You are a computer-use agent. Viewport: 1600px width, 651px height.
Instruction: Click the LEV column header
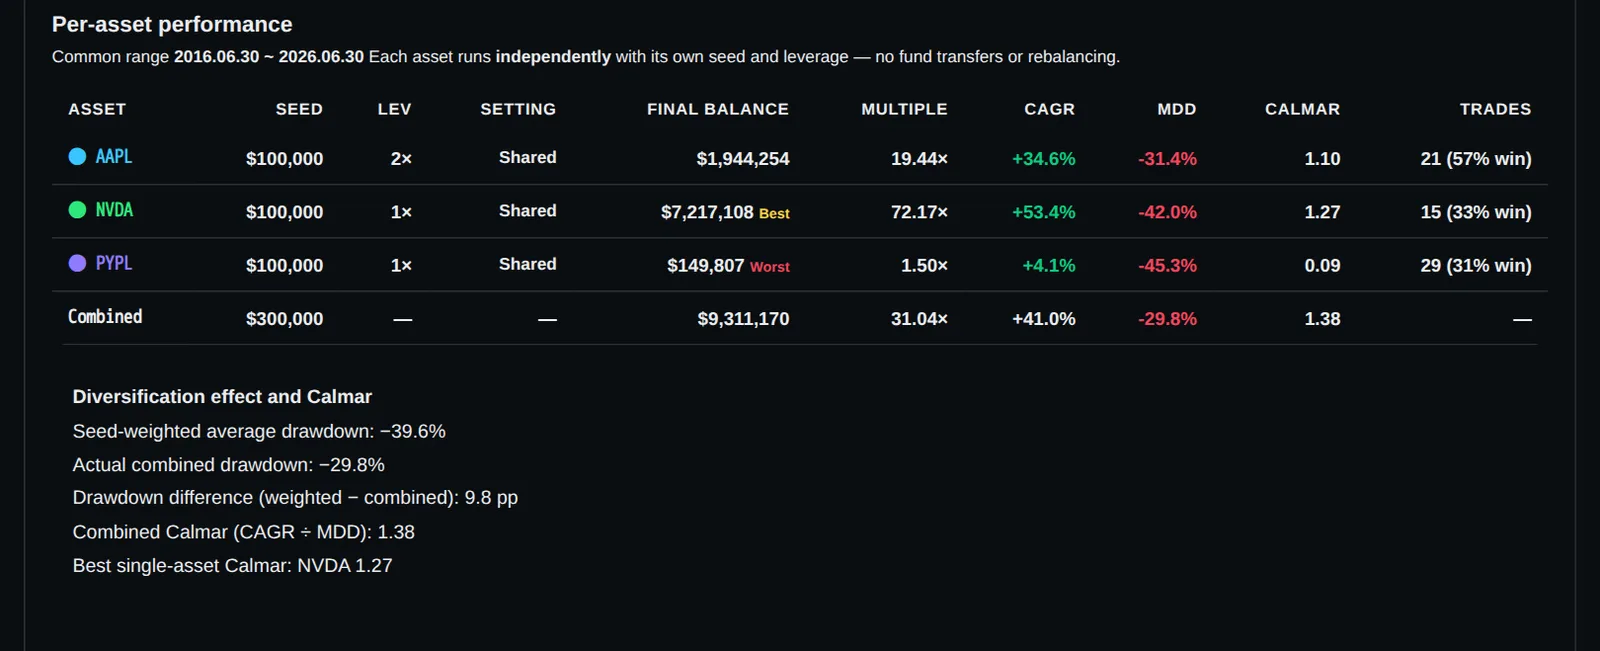tap(394, 109)
